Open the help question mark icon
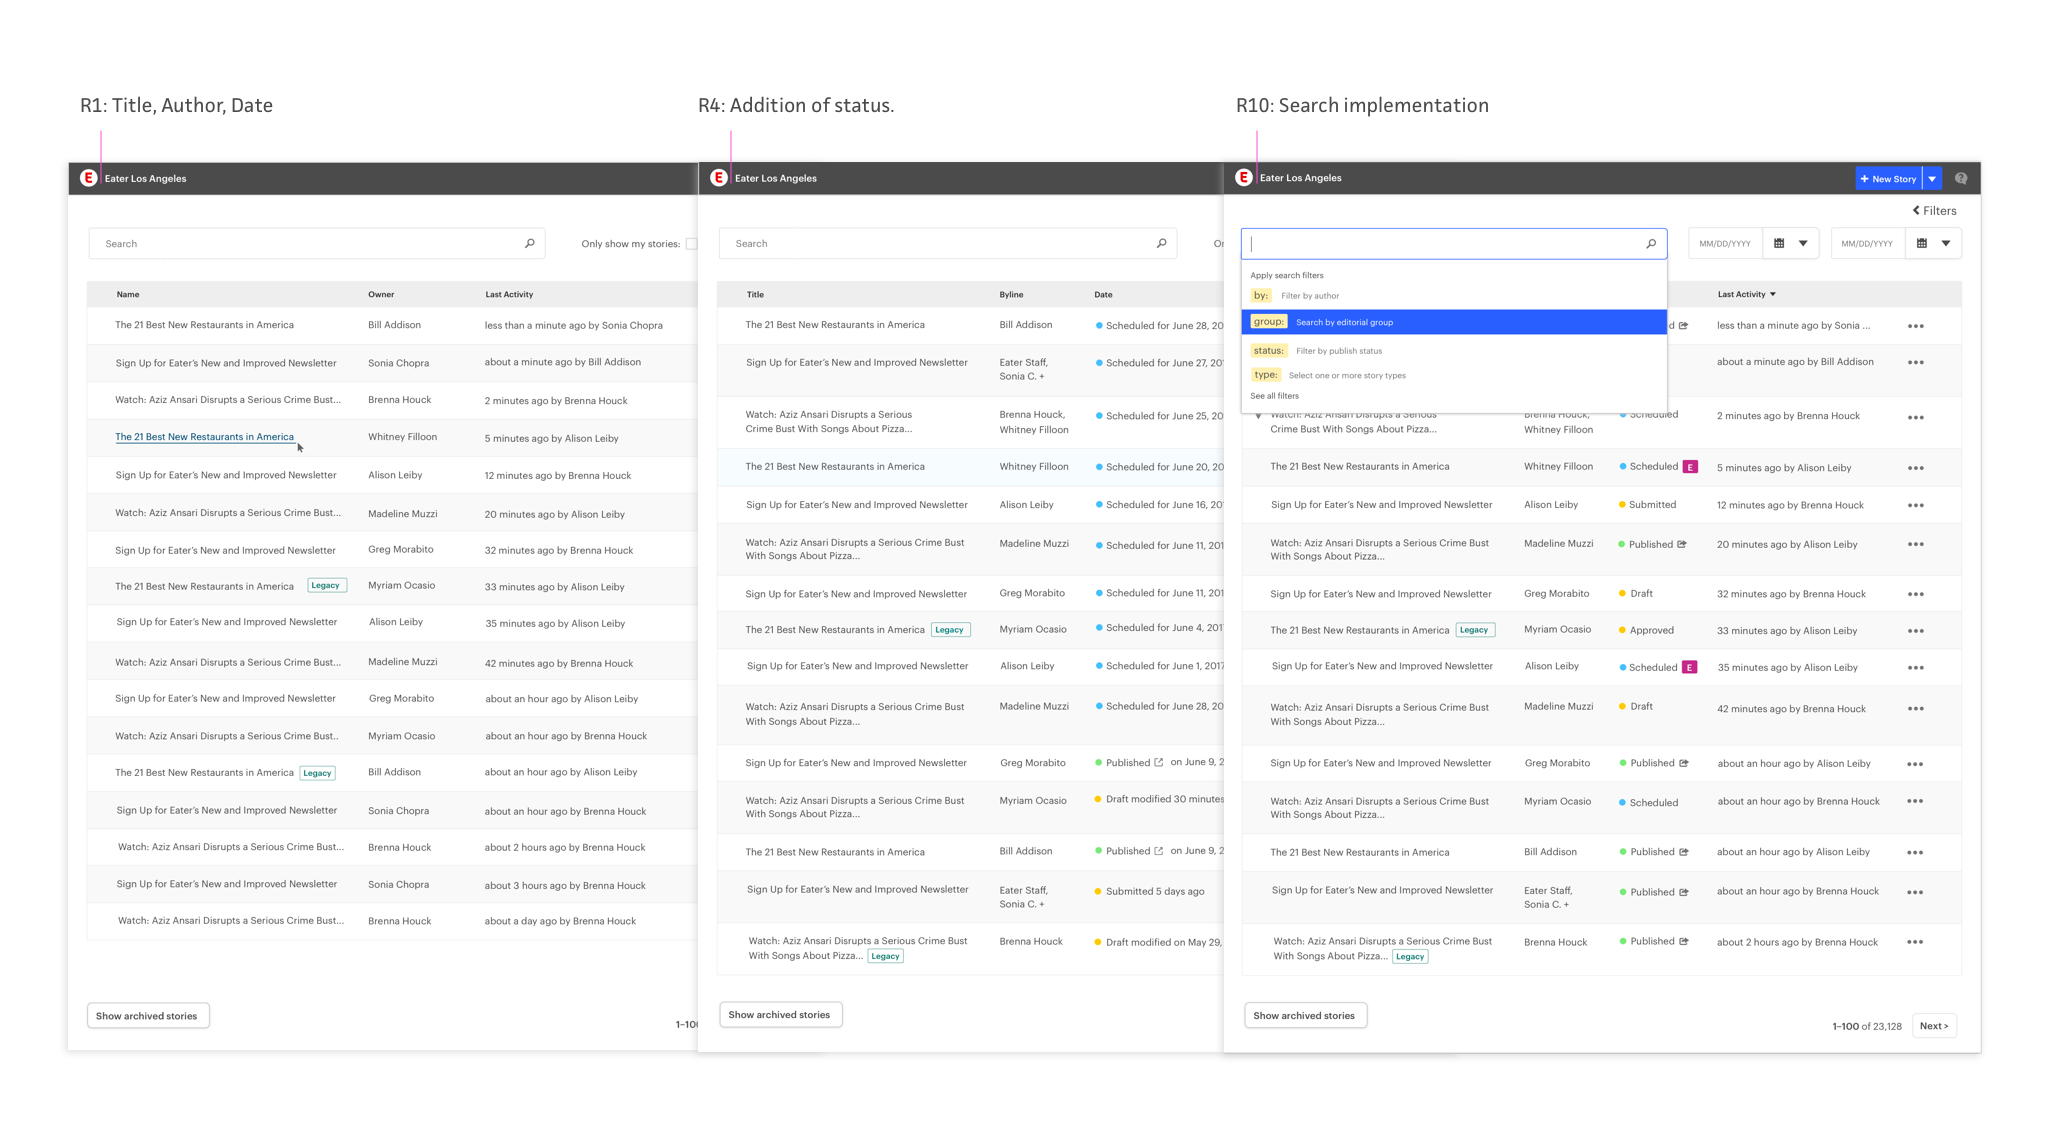Viewport: 2048px width, 1126px height. (x=1961, y=179)
